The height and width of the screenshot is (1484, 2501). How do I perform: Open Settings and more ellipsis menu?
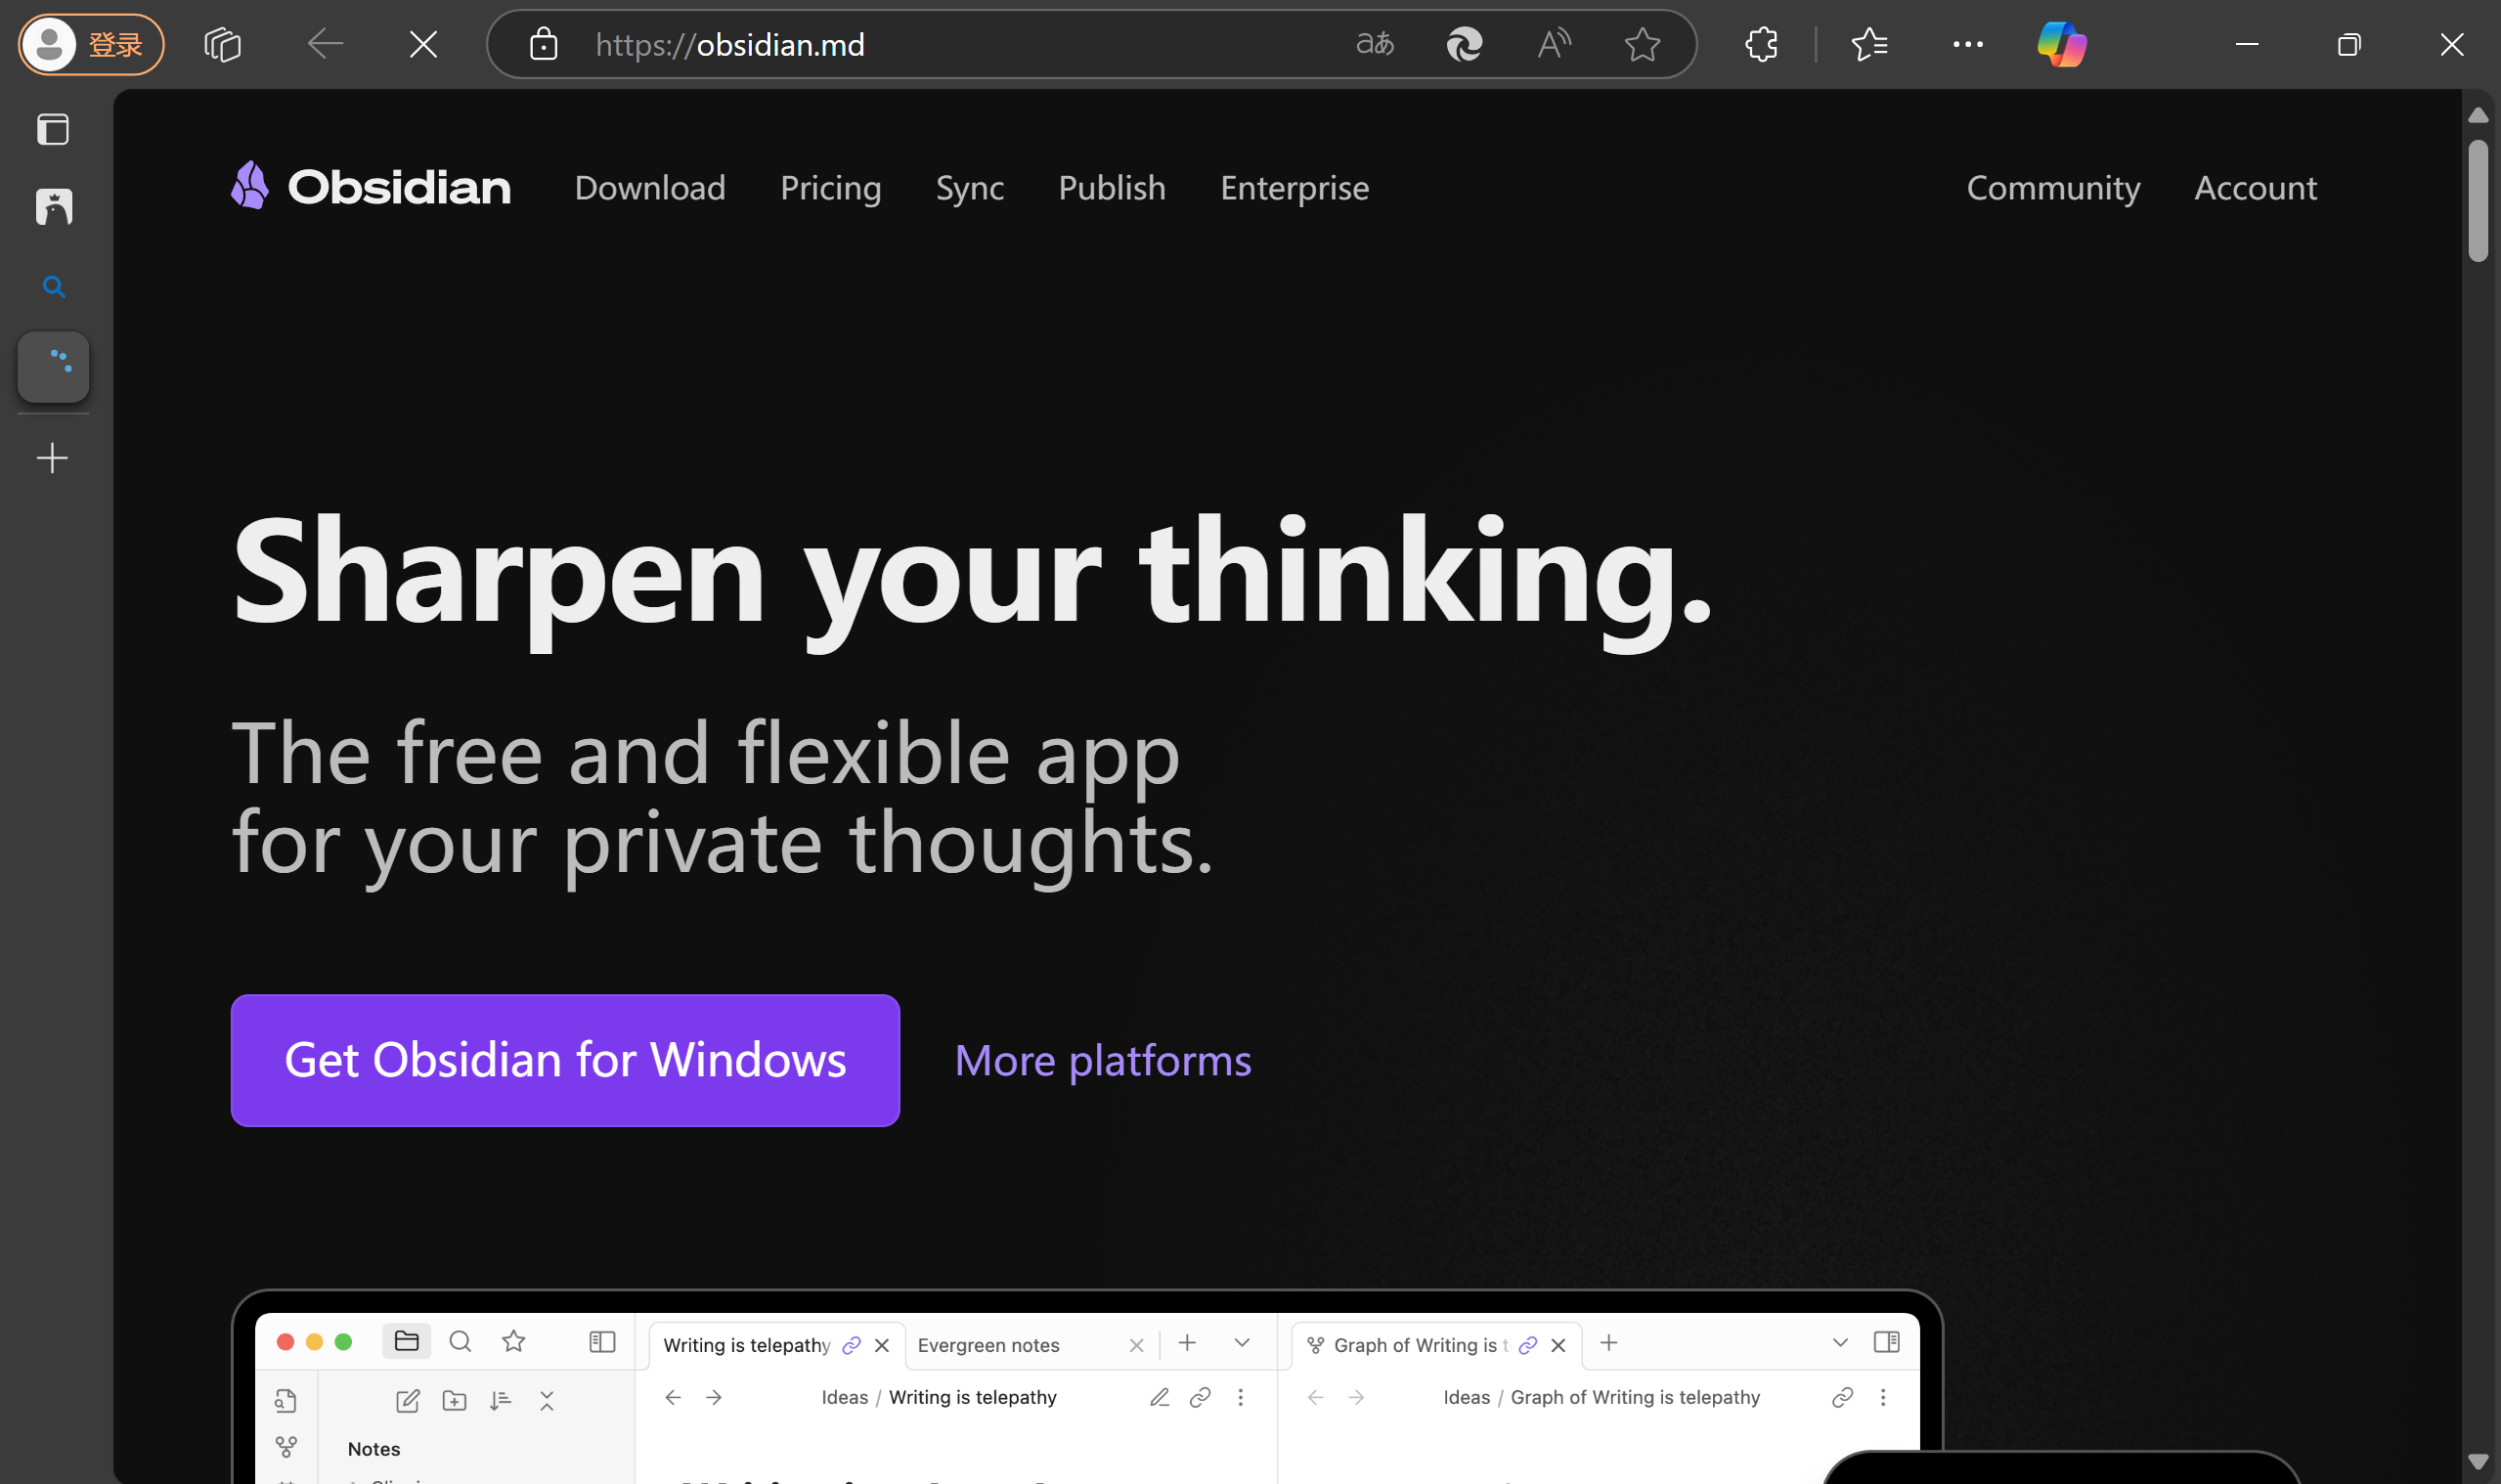coord(1967,44)
